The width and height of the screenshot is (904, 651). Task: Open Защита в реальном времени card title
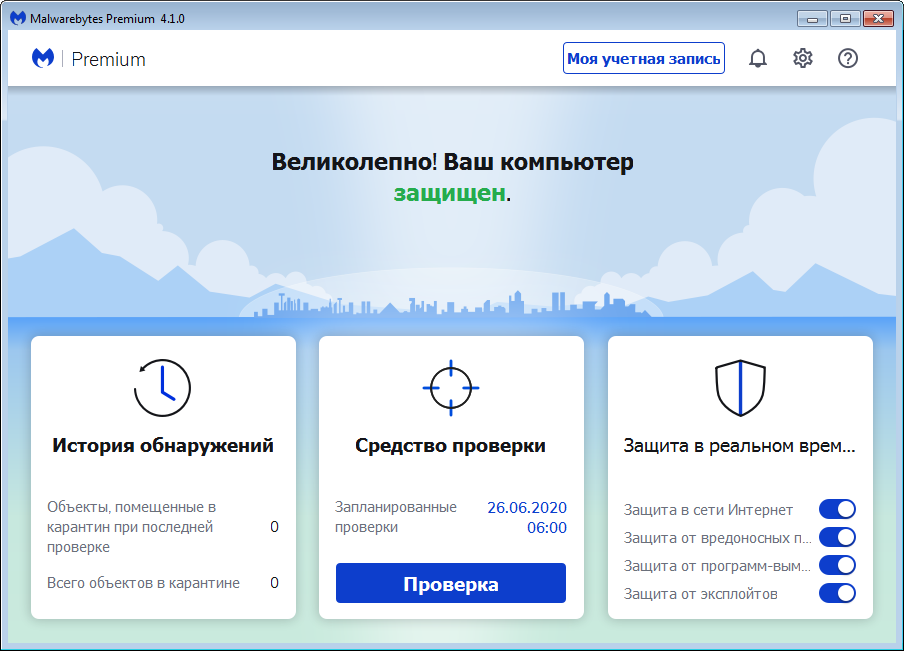coord(740,446)
